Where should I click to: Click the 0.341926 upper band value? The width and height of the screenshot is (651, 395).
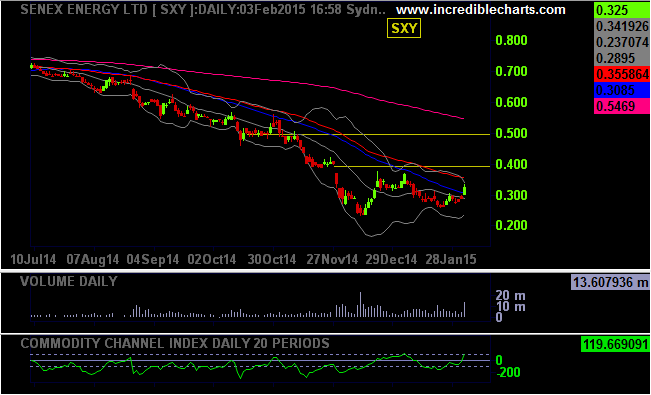[x=622, y=26]
